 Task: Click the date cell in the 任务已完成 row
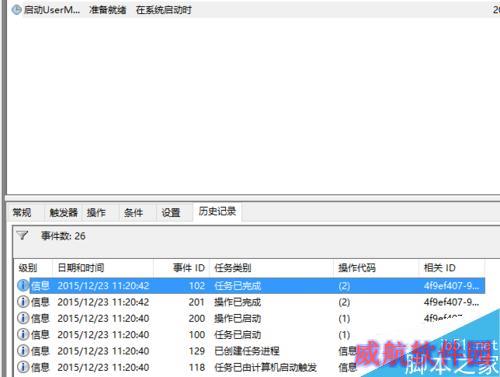pos(103,286)
